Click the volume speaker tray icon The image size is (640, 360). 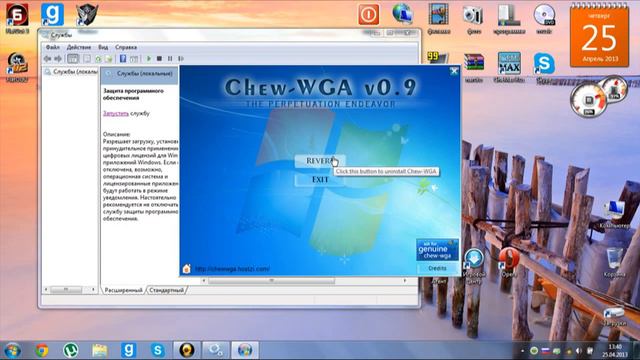(579, 351)
